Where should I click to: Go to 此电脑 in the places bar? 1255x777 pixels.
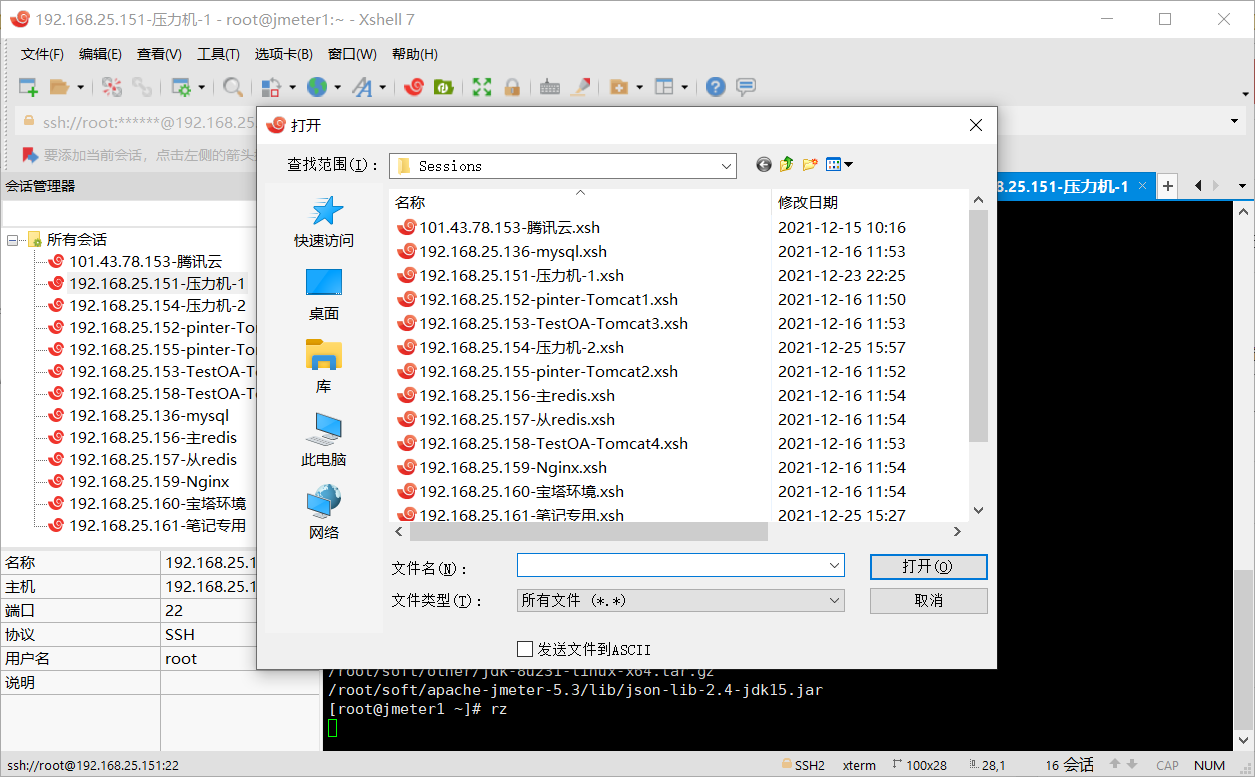pos(324,440)
